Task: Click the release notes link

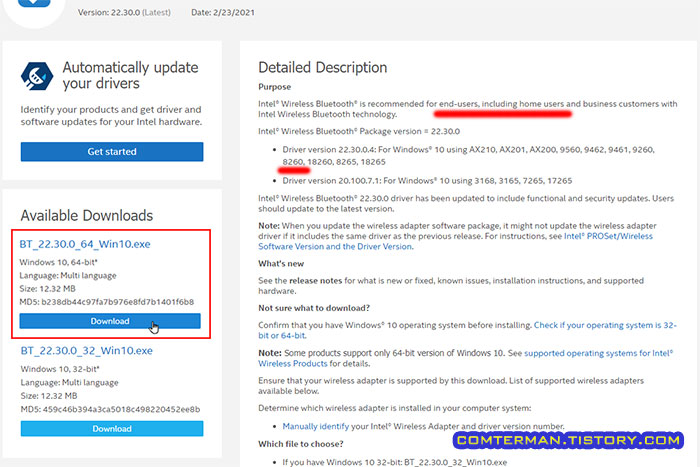Action: [x=316, y=281]
